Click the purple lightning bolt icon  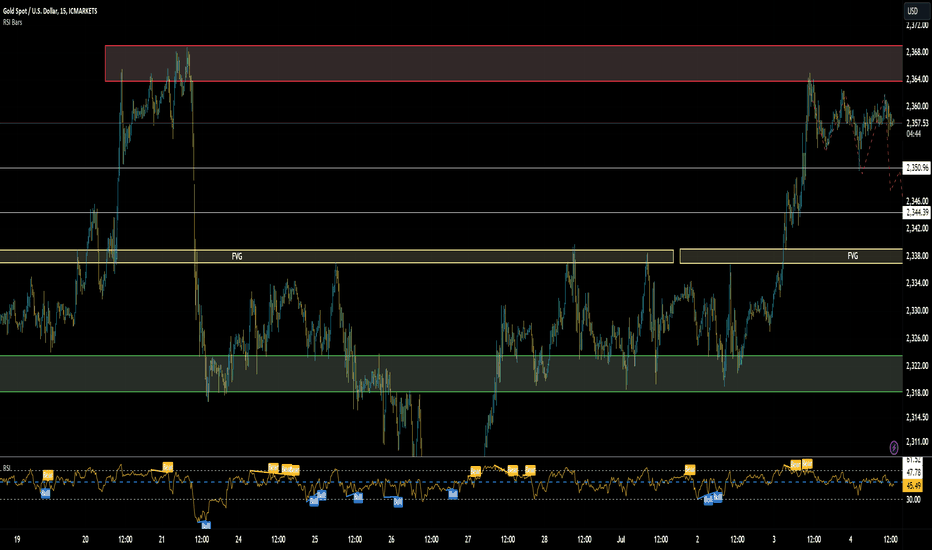893,447
